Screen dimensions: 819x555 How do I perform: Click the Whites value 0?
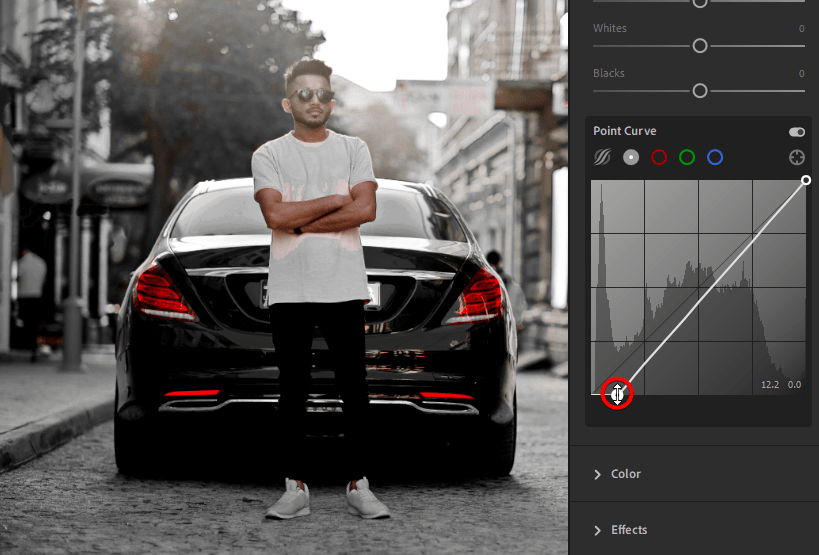pyautogui.click(x=801, y=29)
